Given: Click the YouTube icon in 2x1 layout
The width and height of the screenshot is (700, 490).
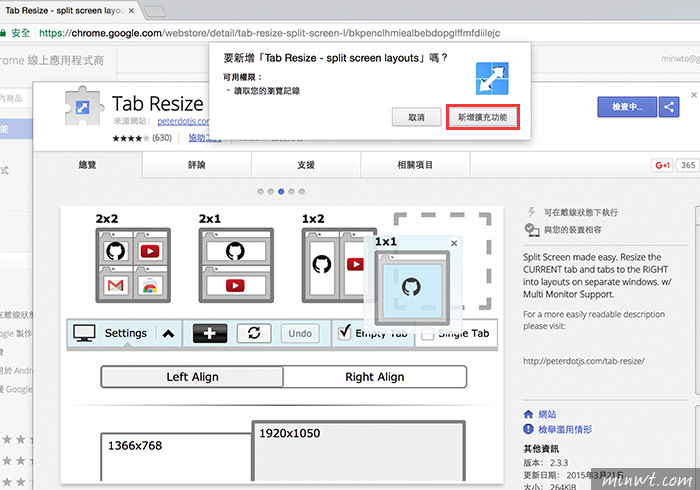Looking at the screenshot, I should [235, 285].
